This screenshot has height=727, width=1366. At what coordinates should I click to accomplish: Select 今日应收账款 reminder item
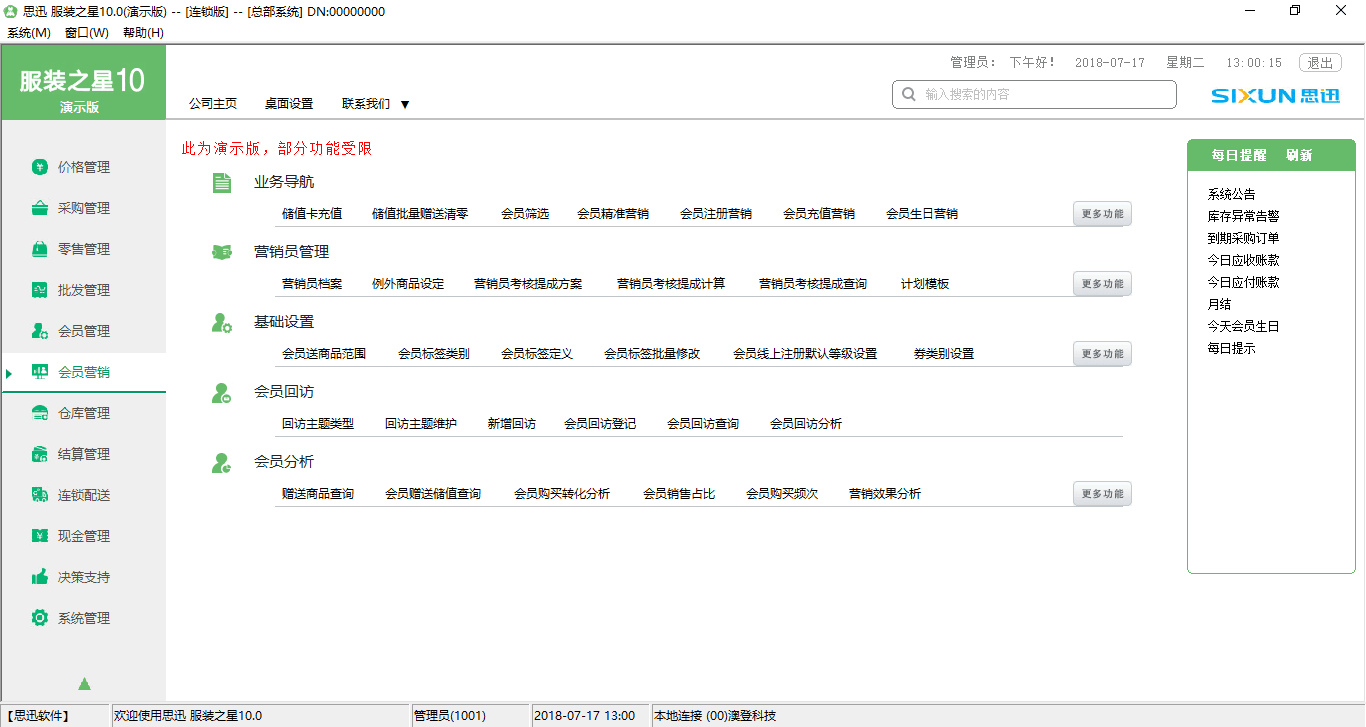click(x=1243, y=260)
